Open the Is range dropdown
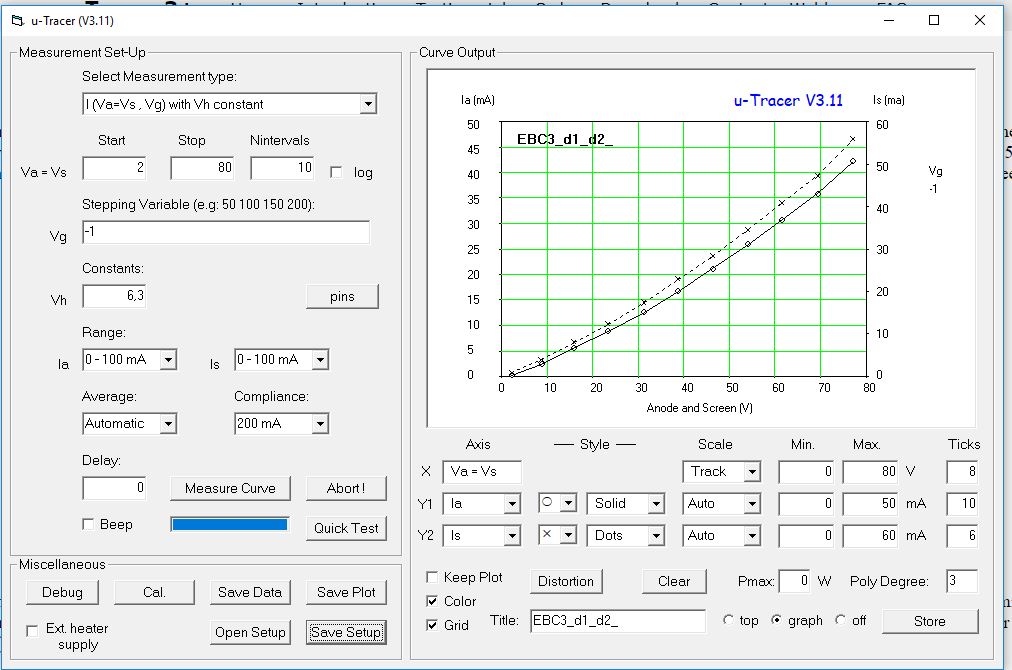1012x670 pixels. pos(320,360)
